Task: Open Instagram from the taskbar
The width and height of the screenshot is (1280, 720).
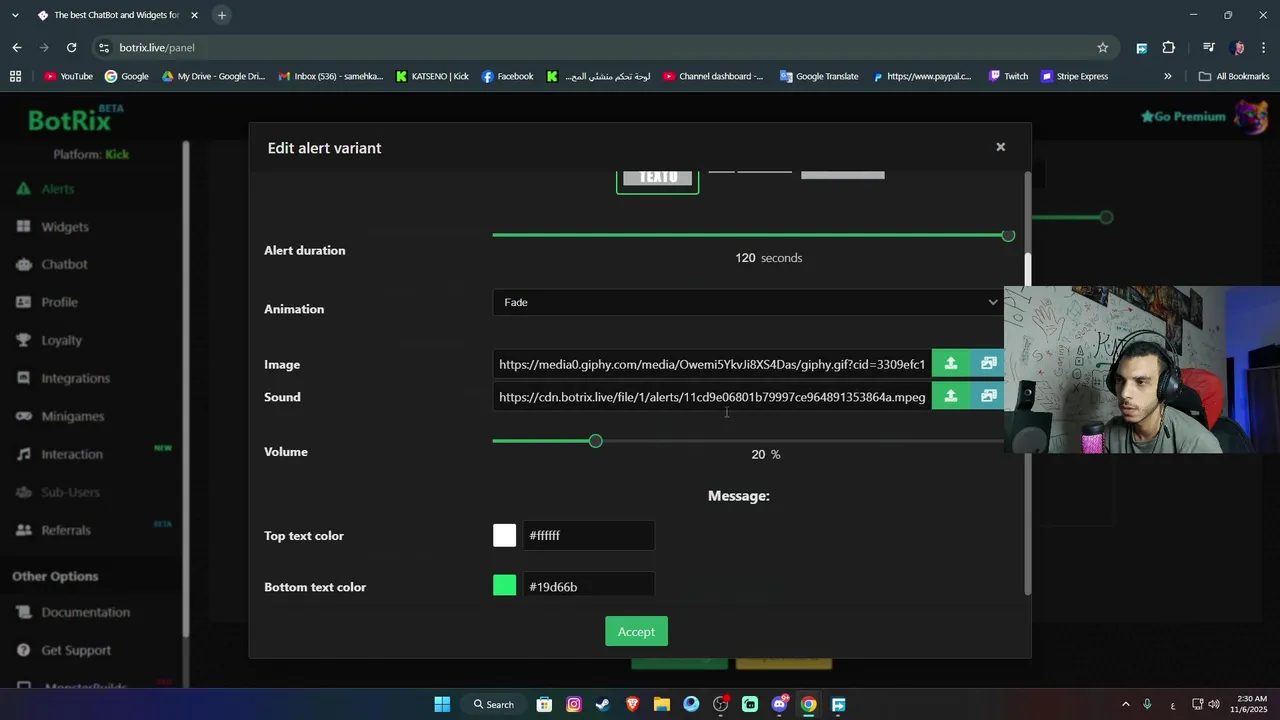Action: [x=574, y=704]
